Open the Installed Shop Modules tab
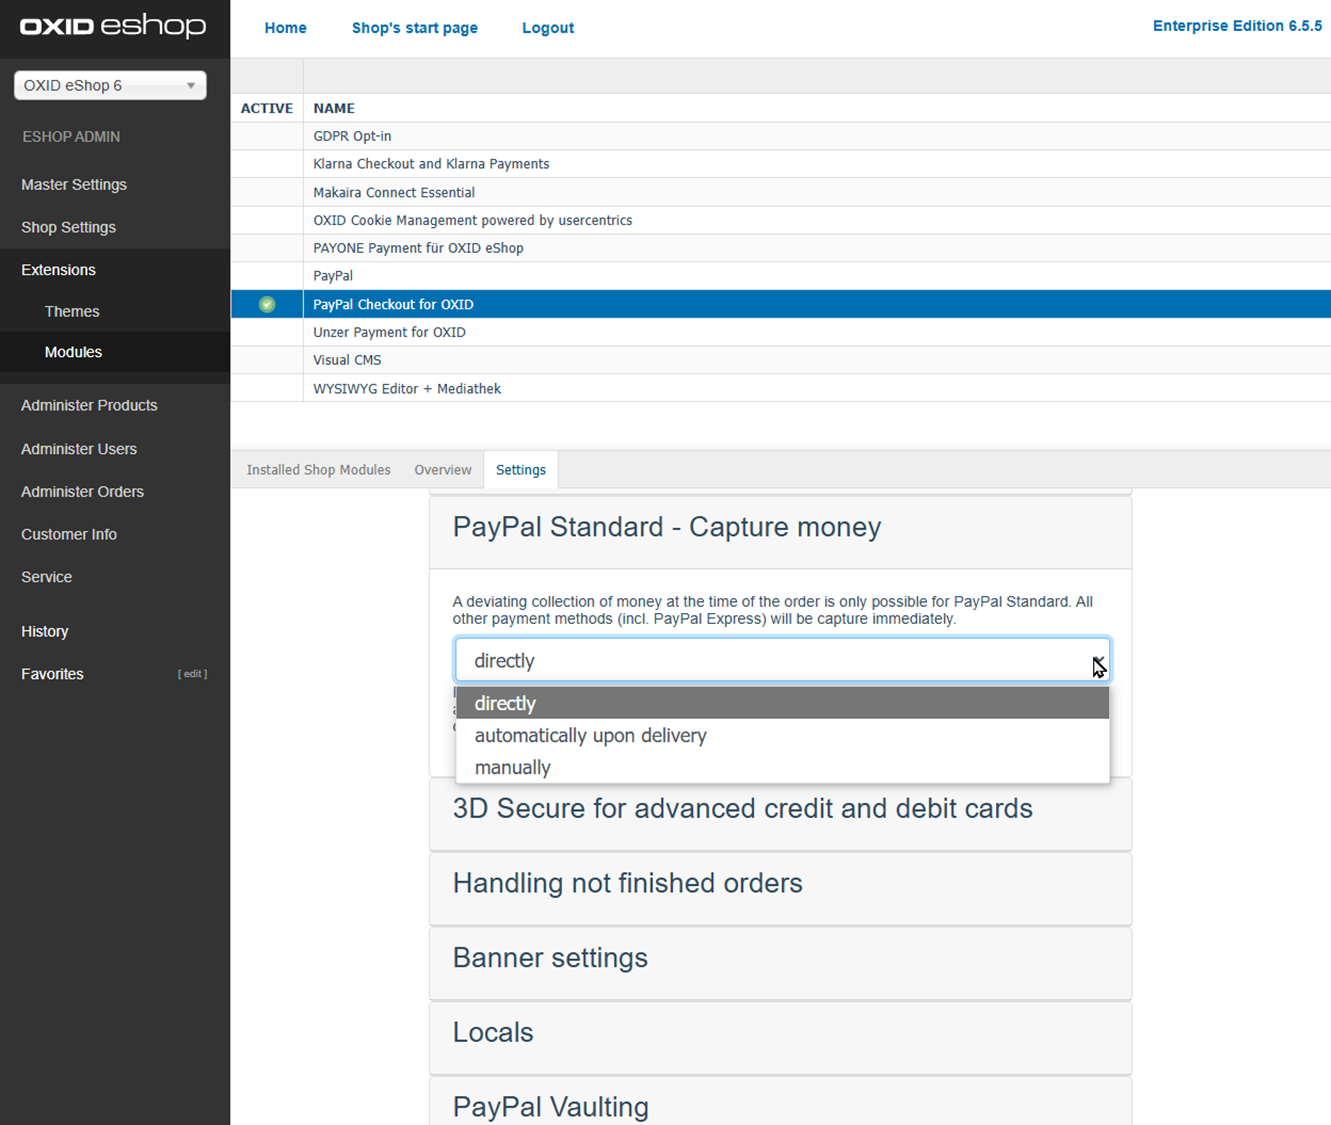The height and width of the screenshot is (1125, 1331). tap(318, 470)
